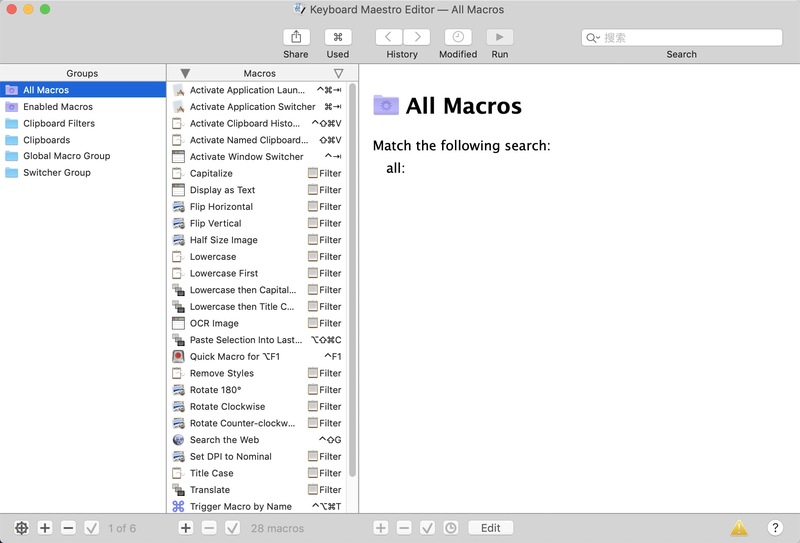Click the red Quick Macro record icon
The height and width of the screenshot is (543, 800).
179,356
